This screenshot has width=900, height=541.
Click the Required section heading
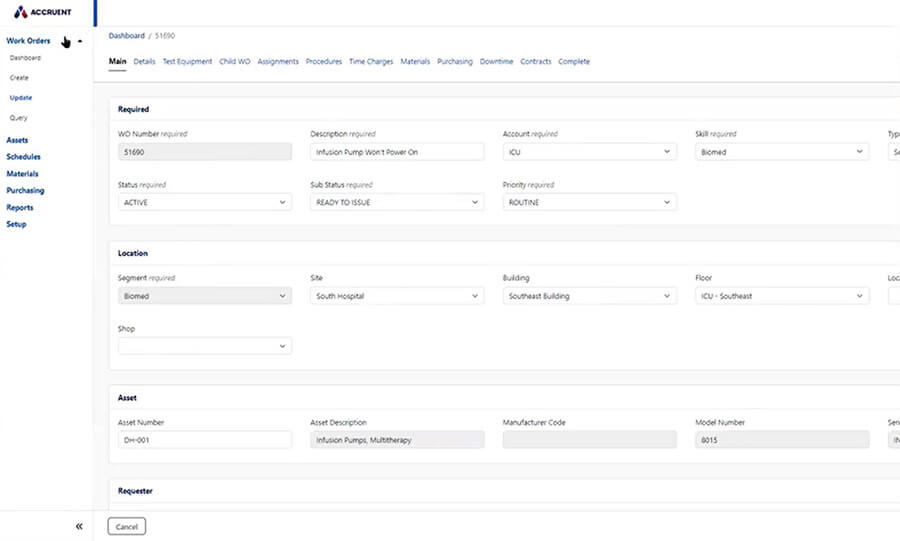134,109
